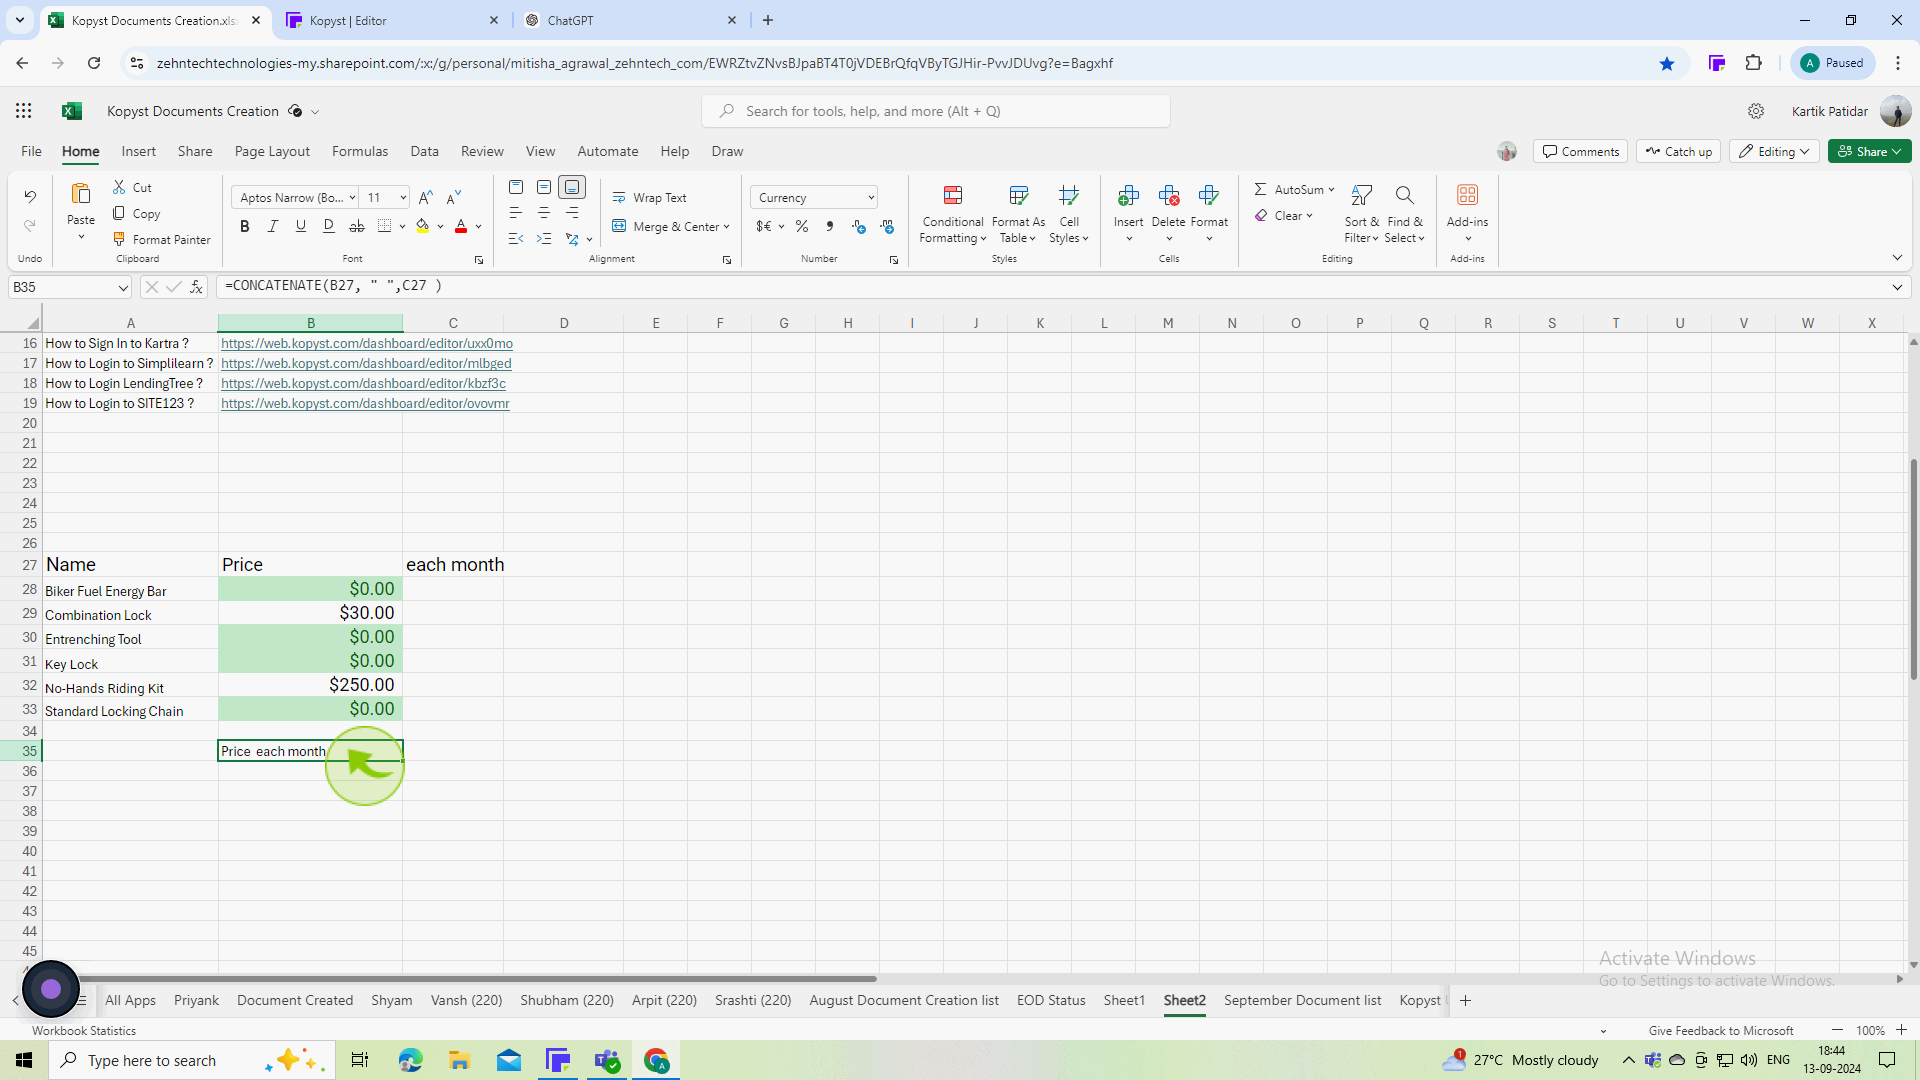Open the EOD Status sheet tab
The width and height of the screenshot is (1920, 1080).
click(x=1051, y=1001)
